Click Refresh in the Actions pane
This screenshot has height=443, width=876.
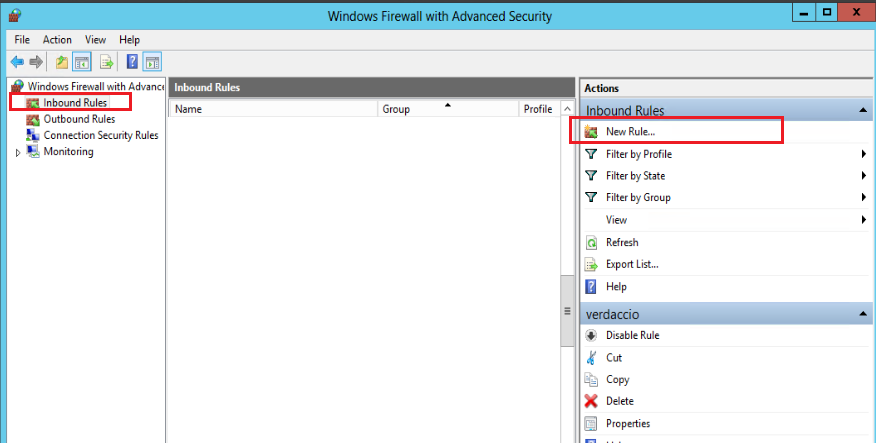(x=622, y=242)
